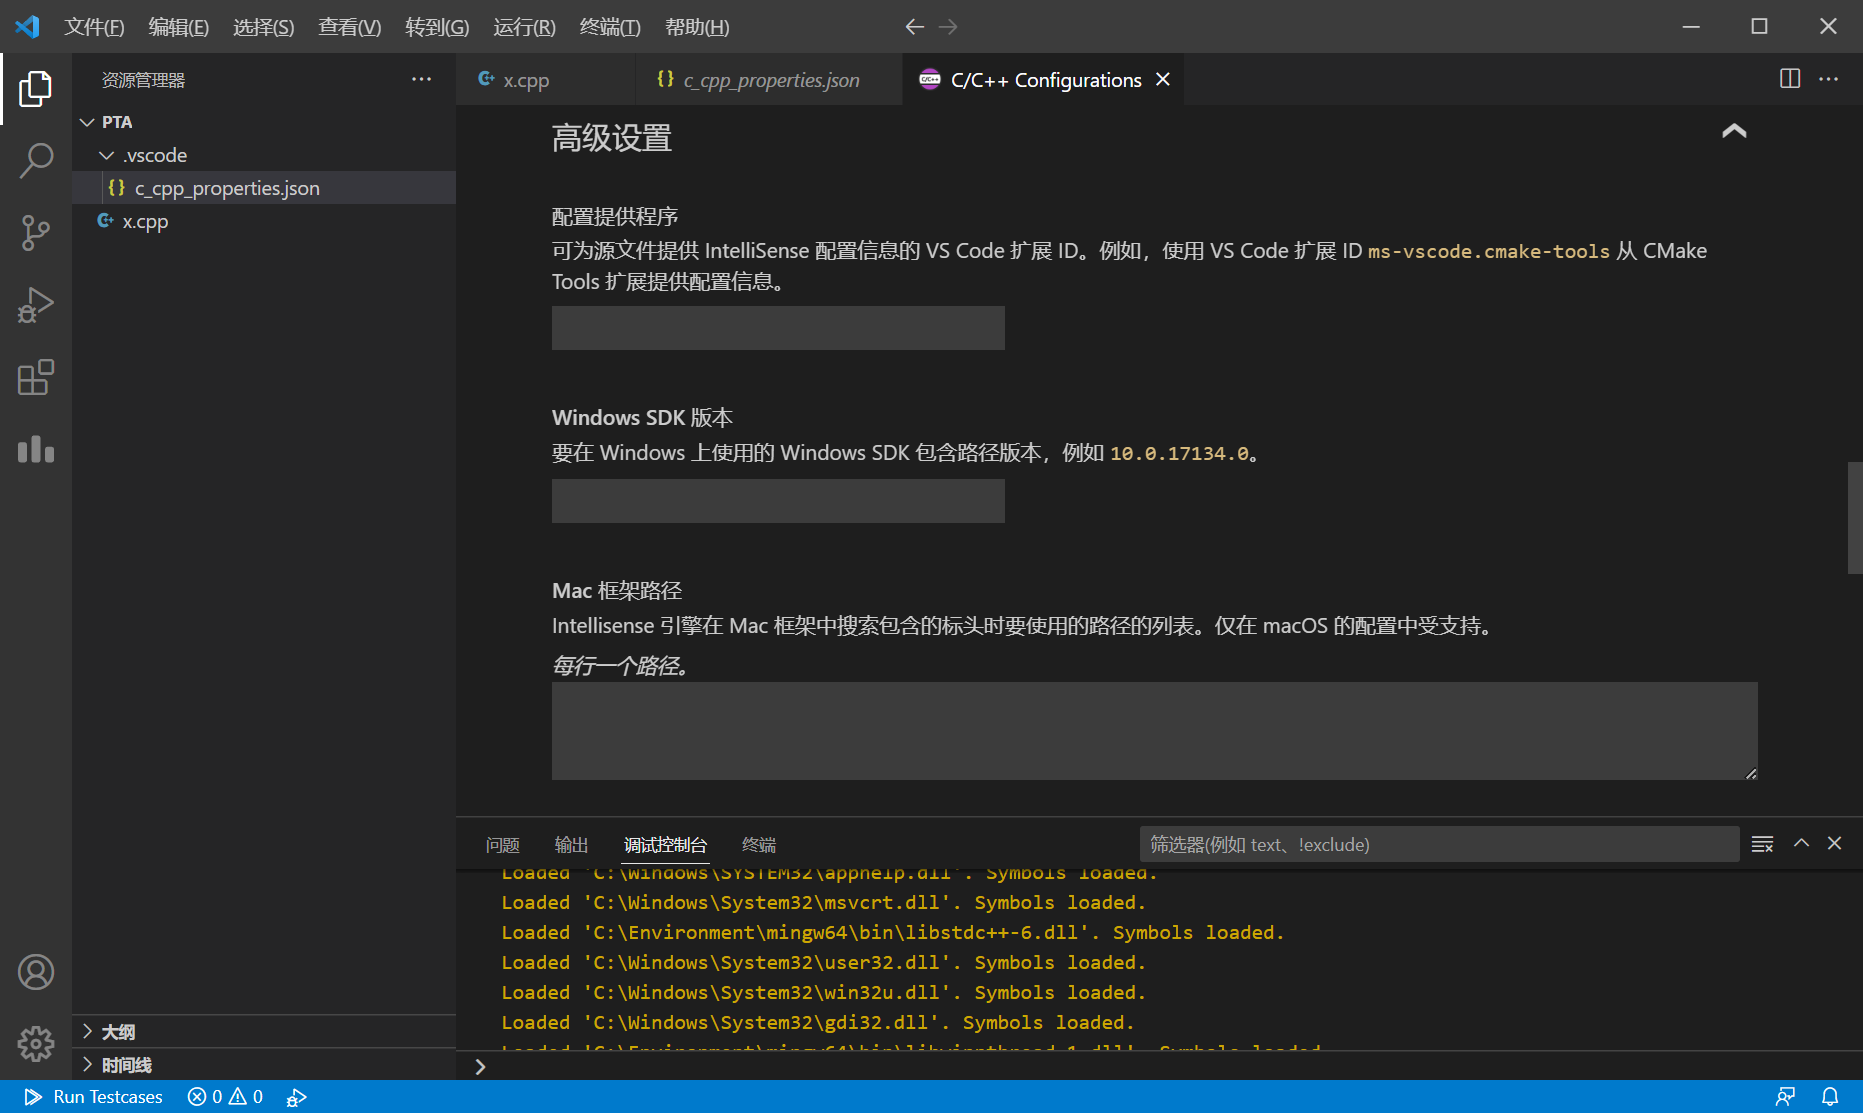Screen dimensions: 1863x1113
Task: Click the VS Code logo icon
Action: (27, 27)
